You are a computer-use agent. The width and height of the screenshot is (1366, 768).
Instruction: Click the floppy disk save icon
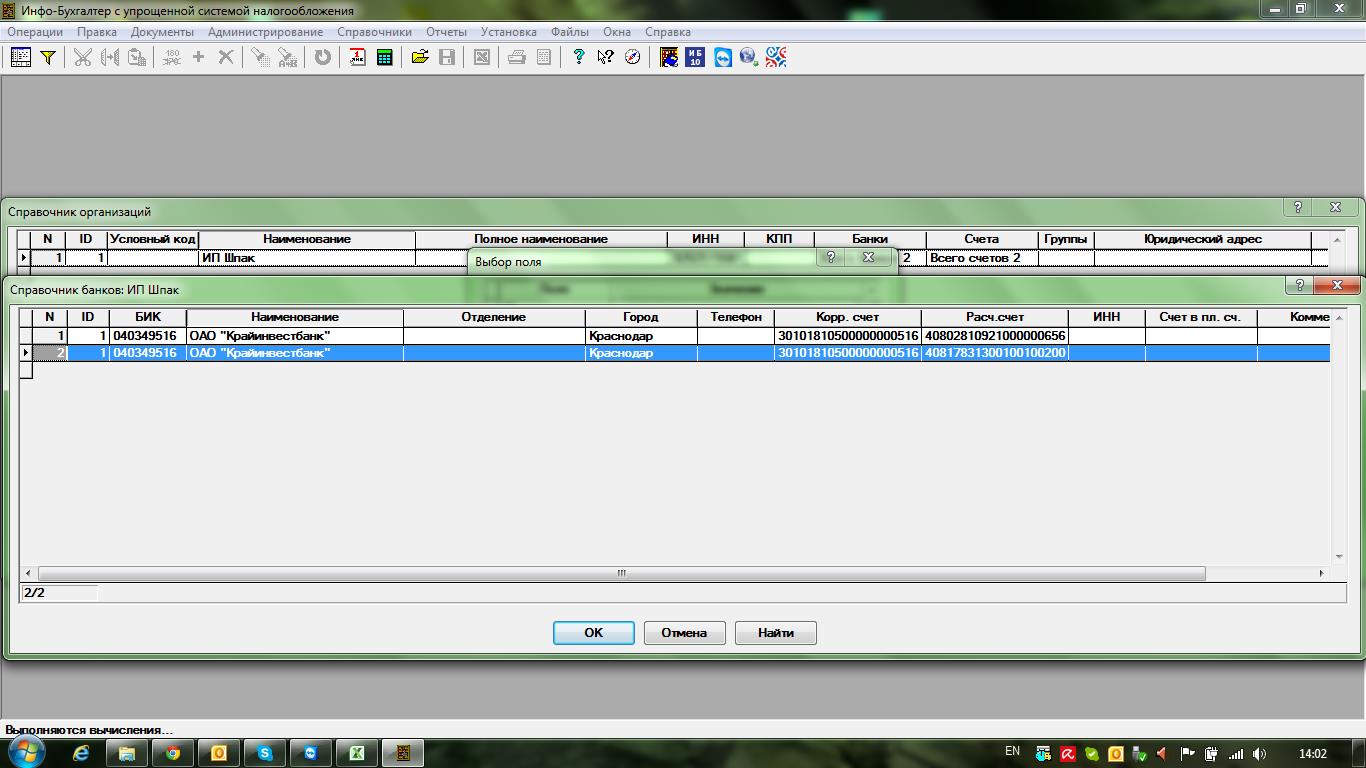point(447,57)
